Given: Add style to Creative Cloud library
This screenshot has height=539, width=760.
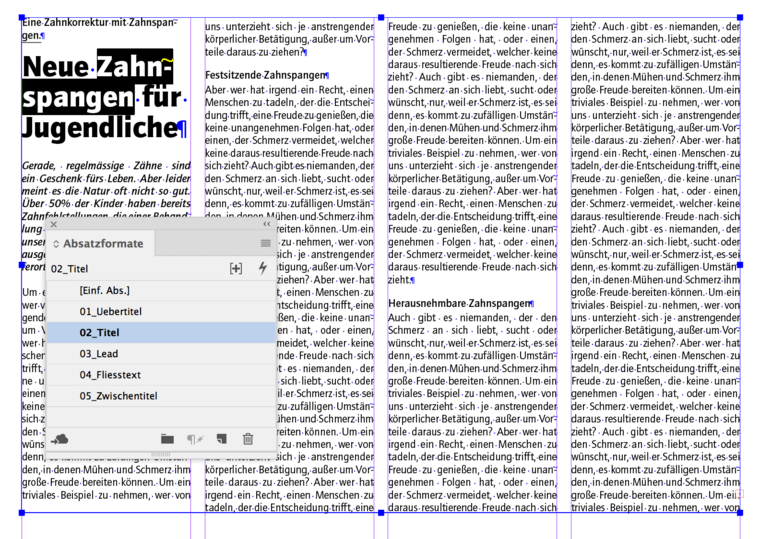Looking at the screenshot, I should (x=60, y=440).
